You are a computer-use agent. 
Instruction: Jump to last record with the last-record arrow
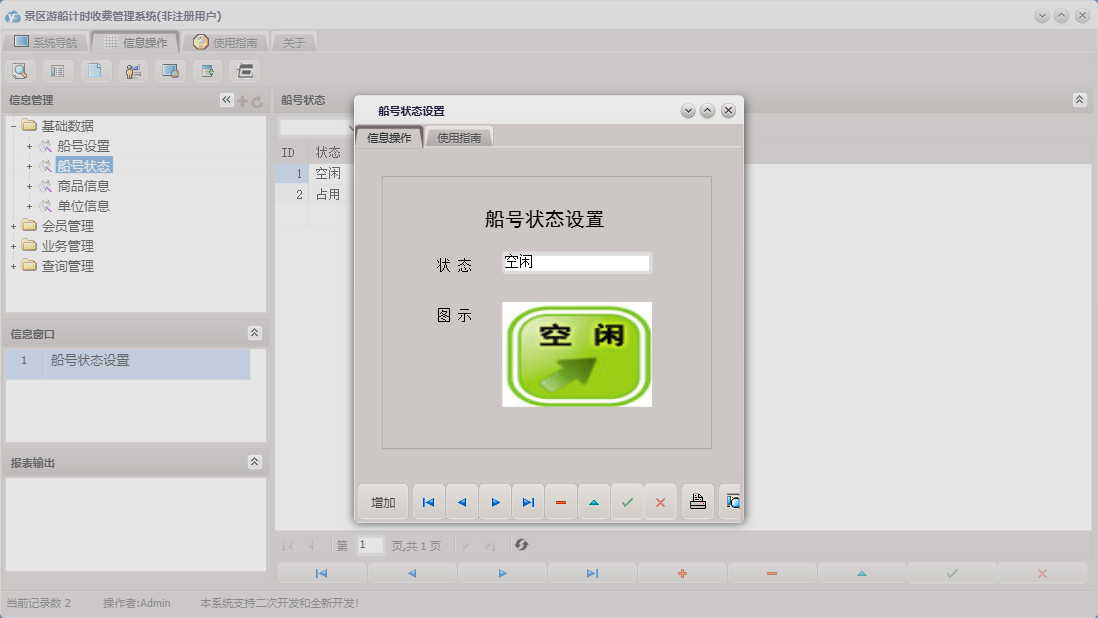pos(527,501)
